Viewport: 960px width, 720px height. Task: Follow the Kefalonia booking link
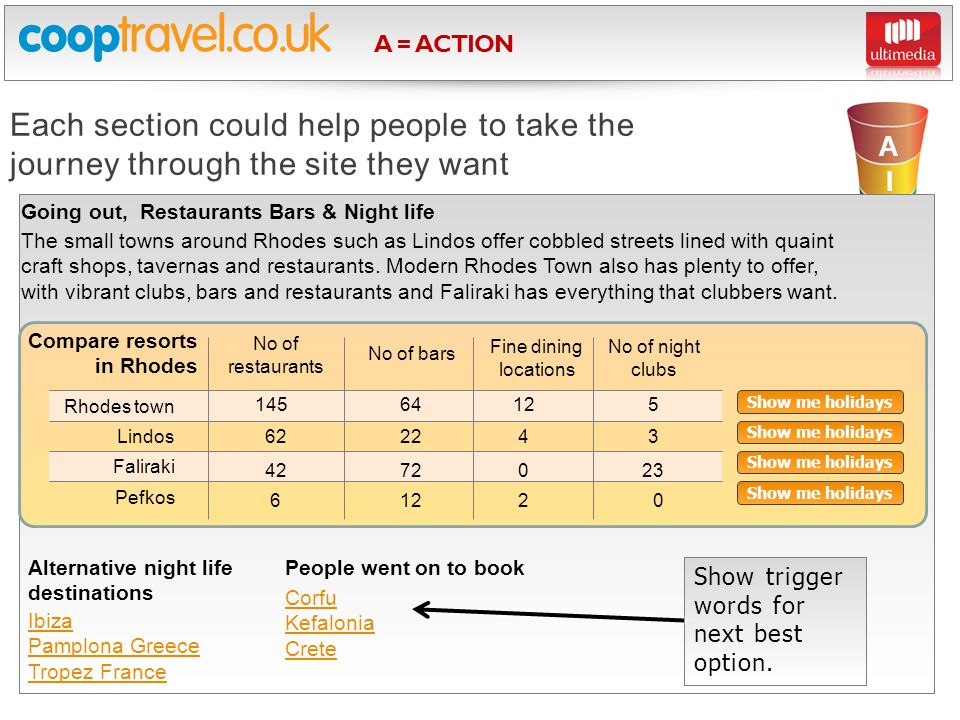pos(330,623)
